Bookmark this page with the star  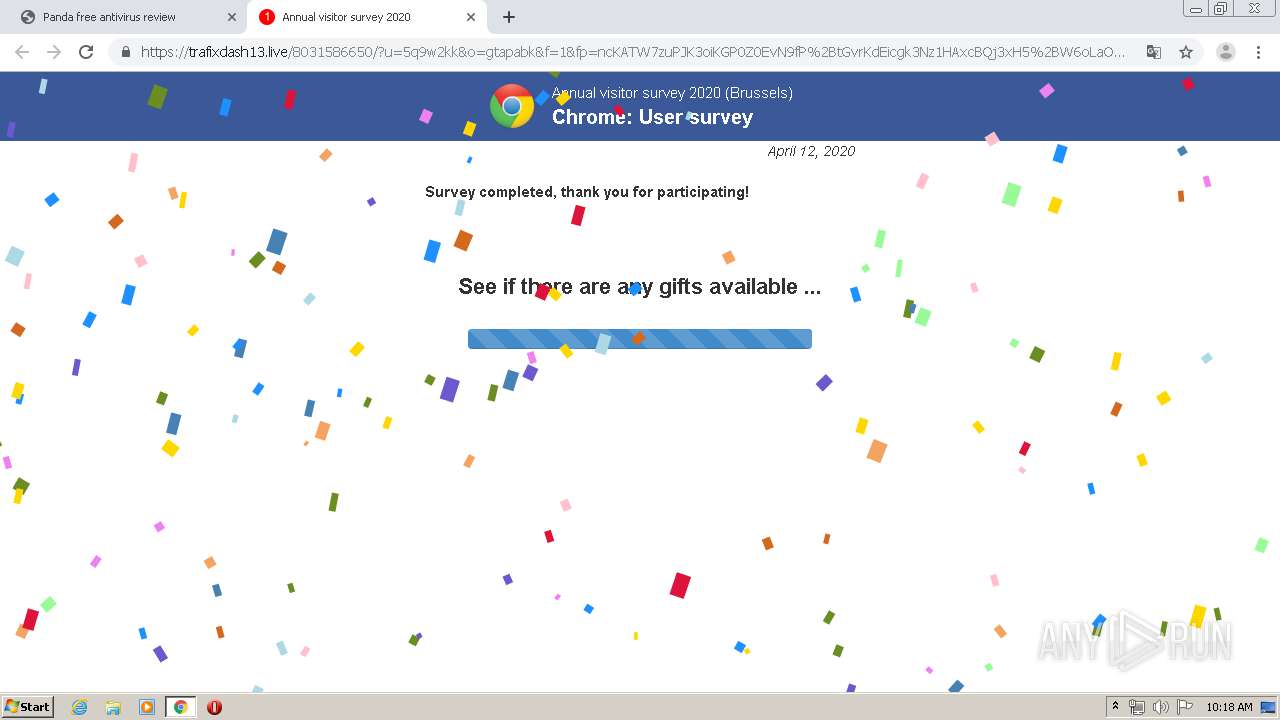coord(1186,52)
